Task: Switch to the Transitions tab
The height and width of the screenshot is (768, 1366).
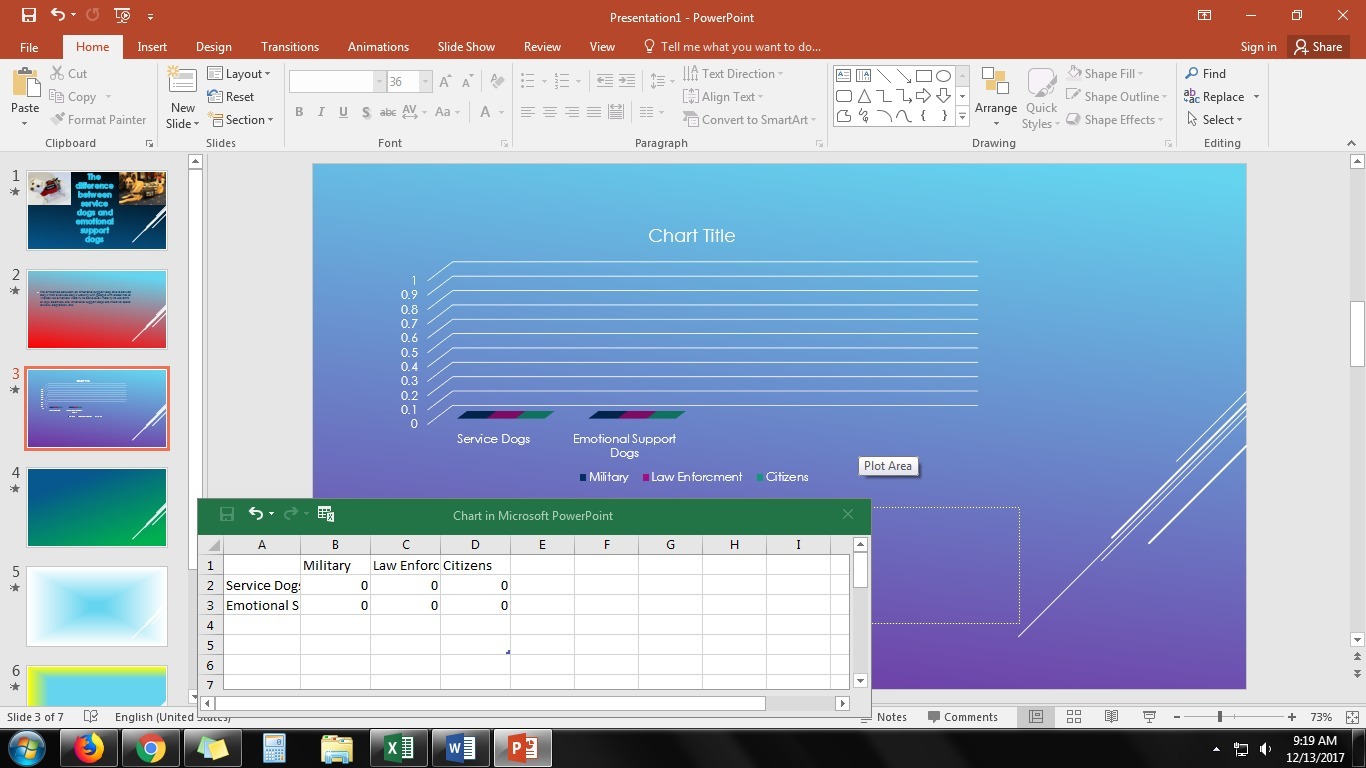Action: 290,47
